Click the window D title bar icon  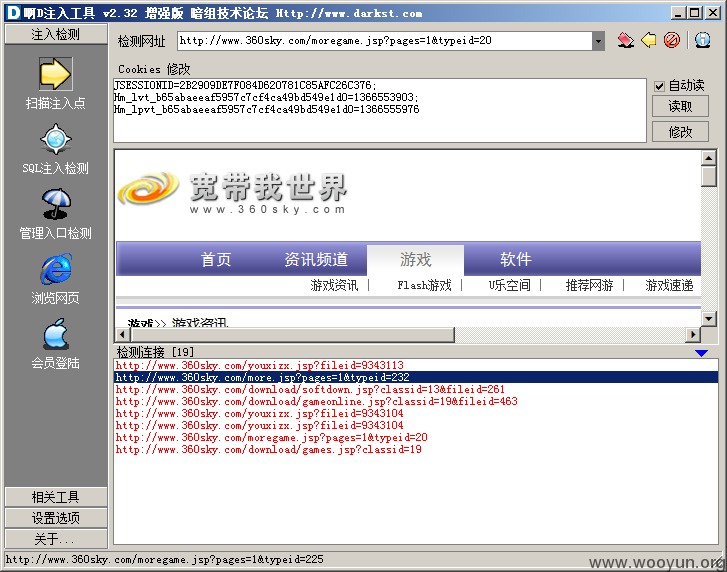[x=13, y=13]
